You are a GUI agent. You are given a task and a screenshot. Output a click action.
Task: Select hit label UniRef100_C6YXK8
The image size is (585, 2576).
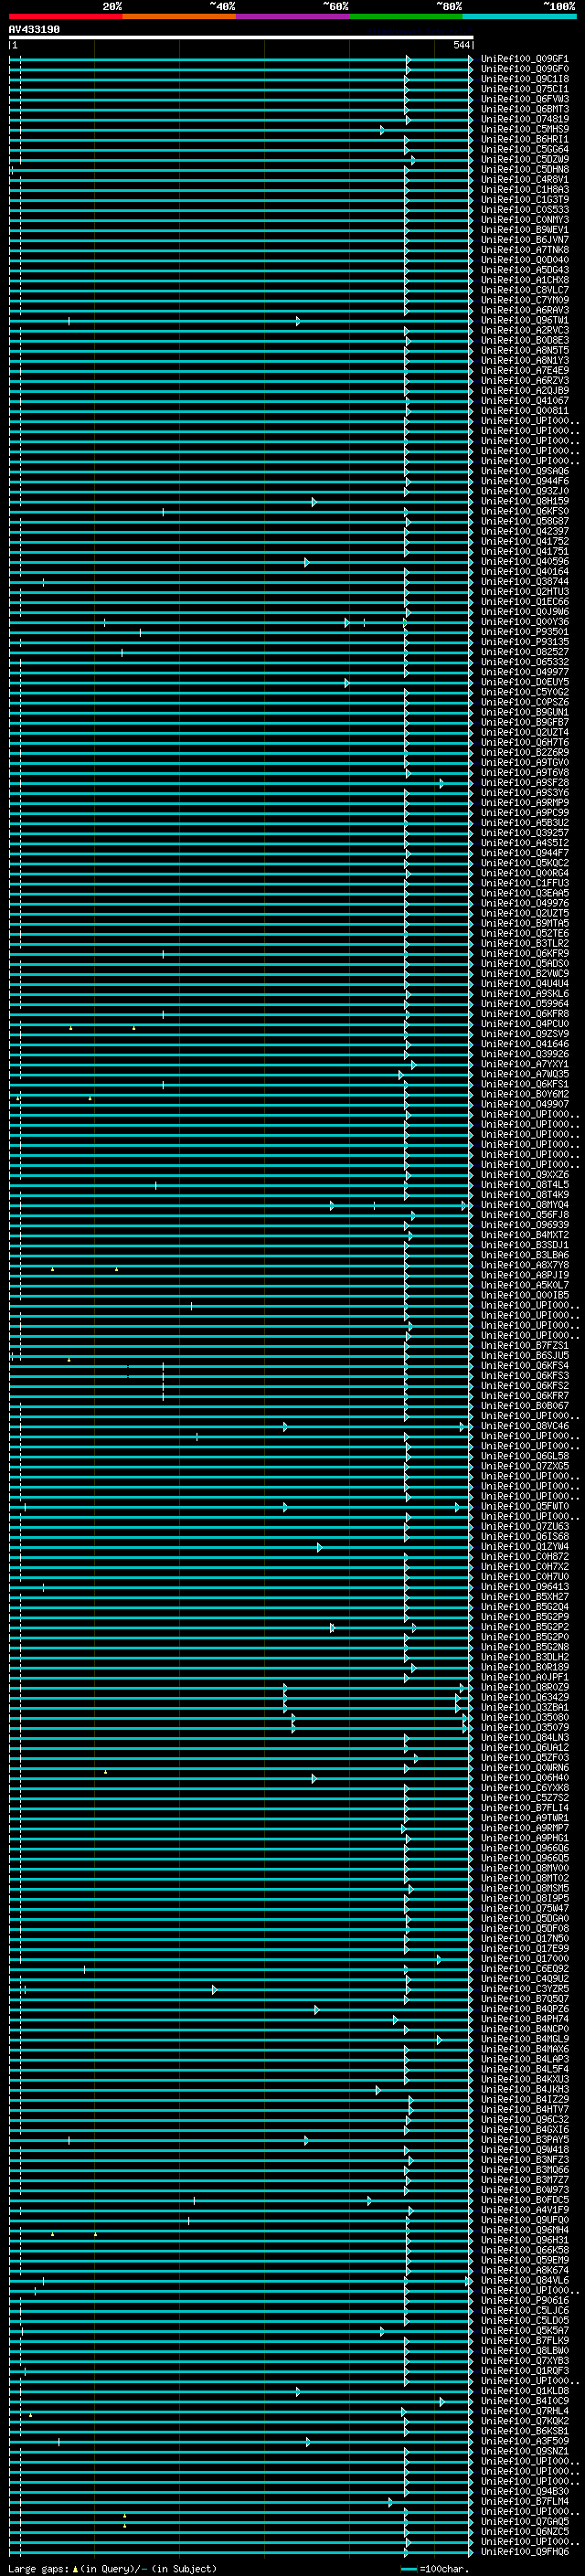(524, 1787)
